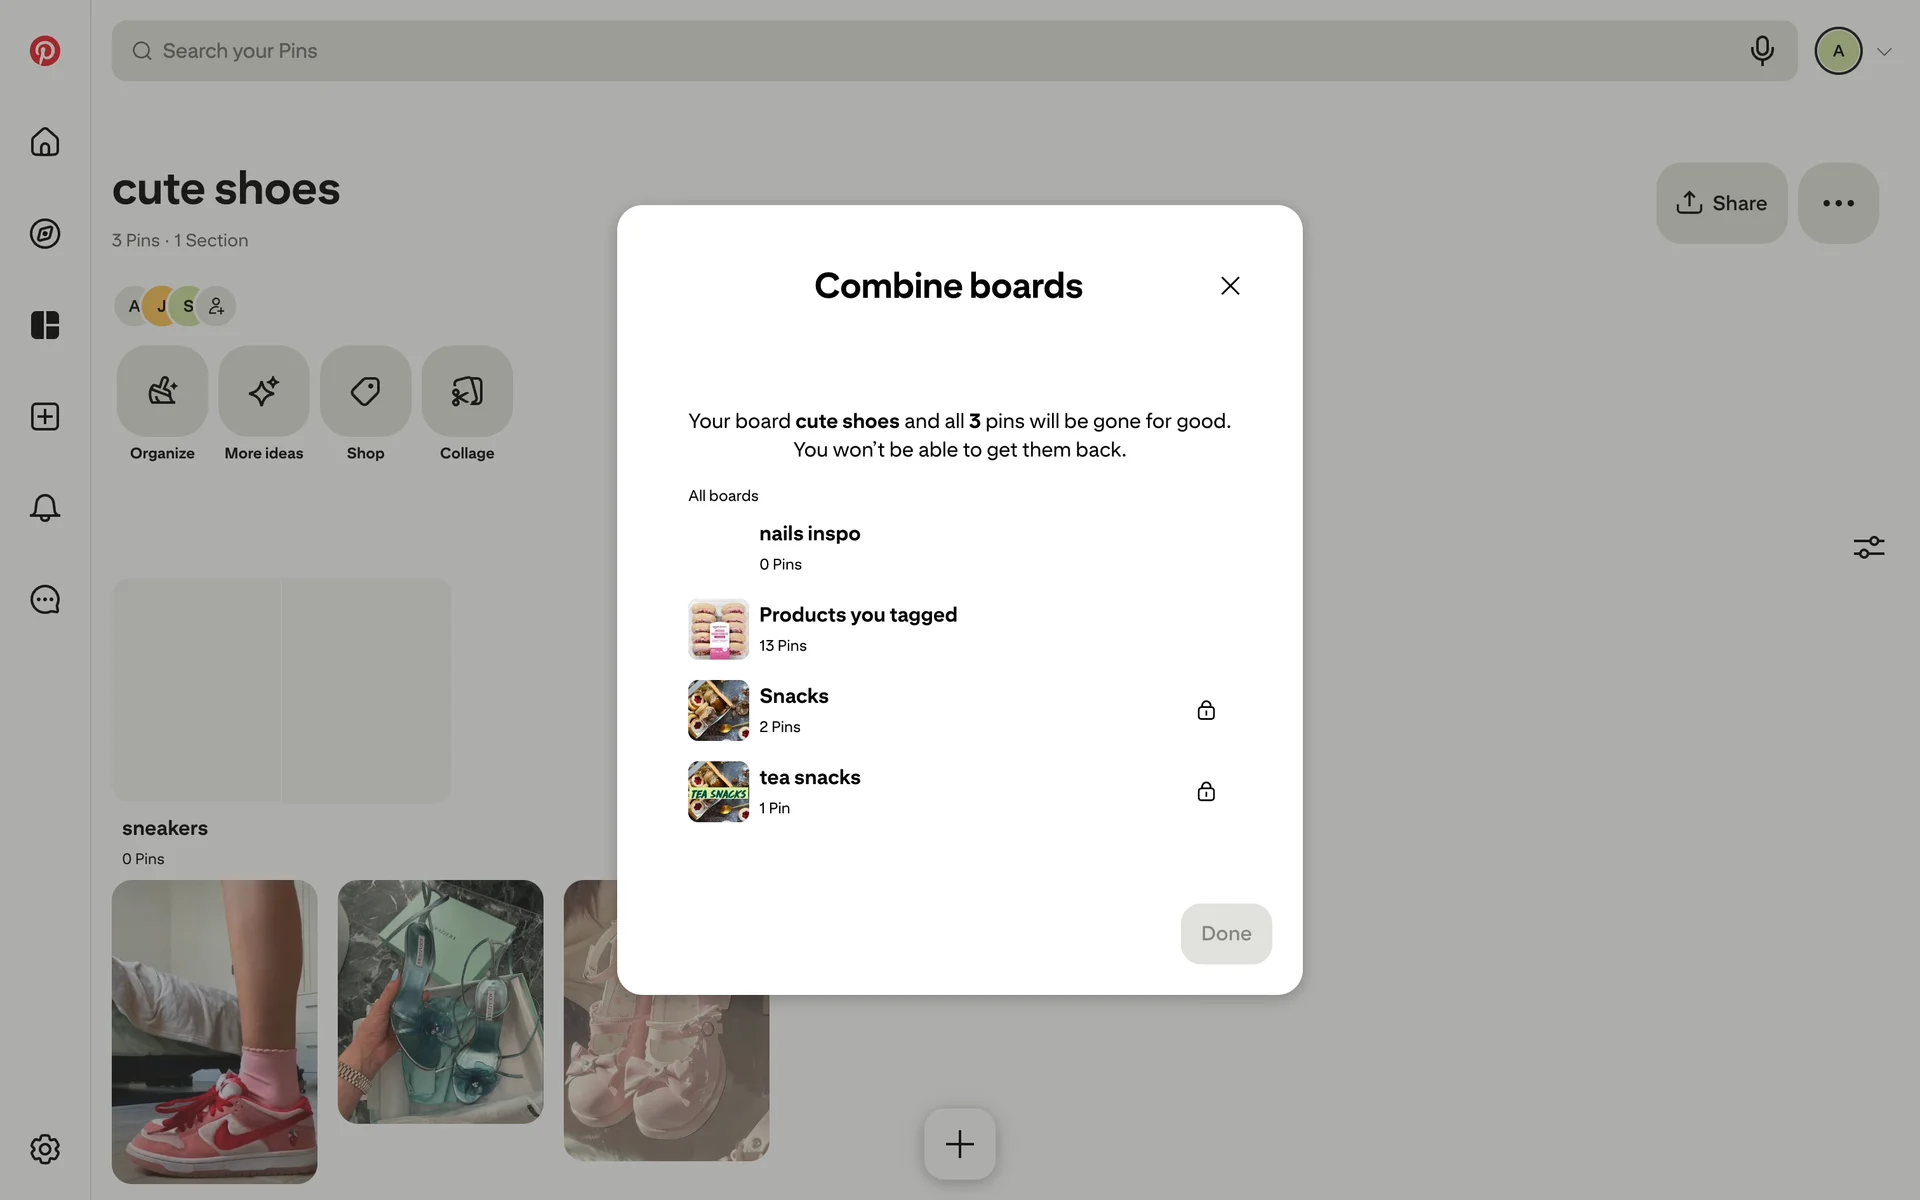Click the voice search microphone icon
The height and width of the screenshot is (1200, 1920).
coord(1762,51)
